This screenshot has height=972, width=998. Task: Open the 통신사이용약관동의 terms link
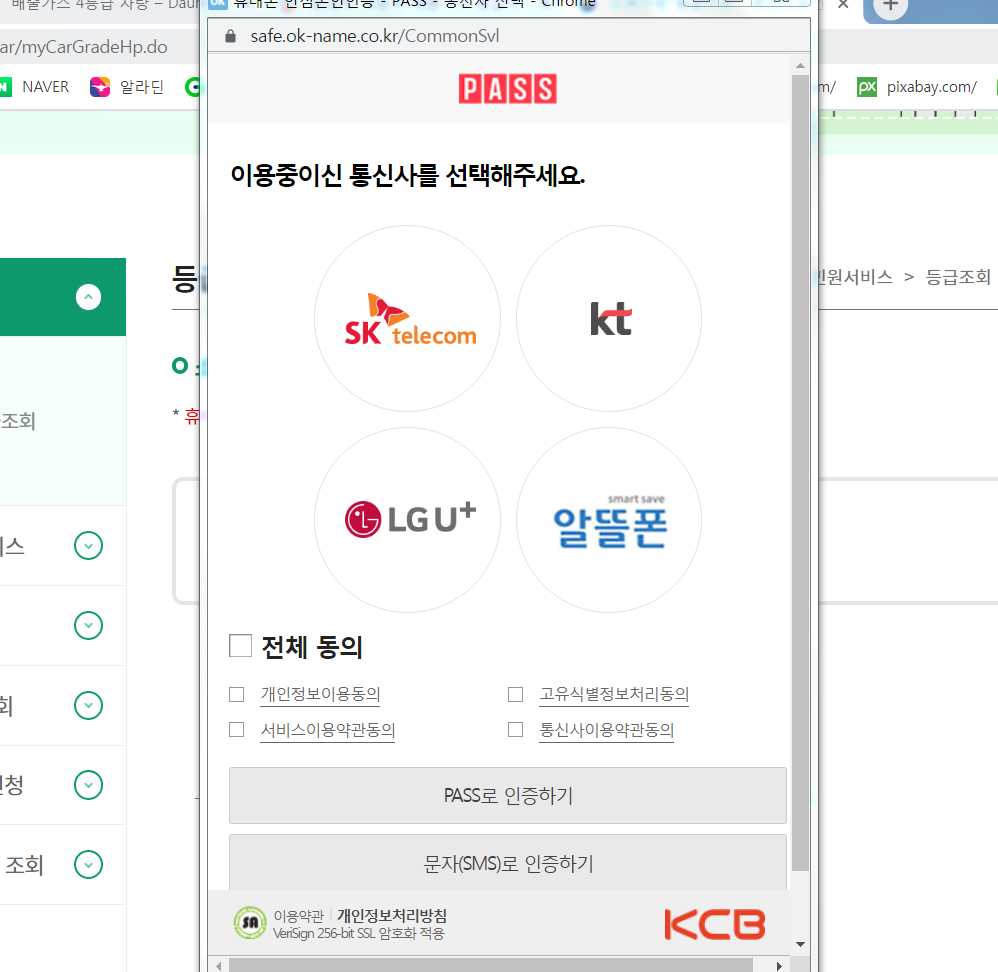[x=607, y=730]
